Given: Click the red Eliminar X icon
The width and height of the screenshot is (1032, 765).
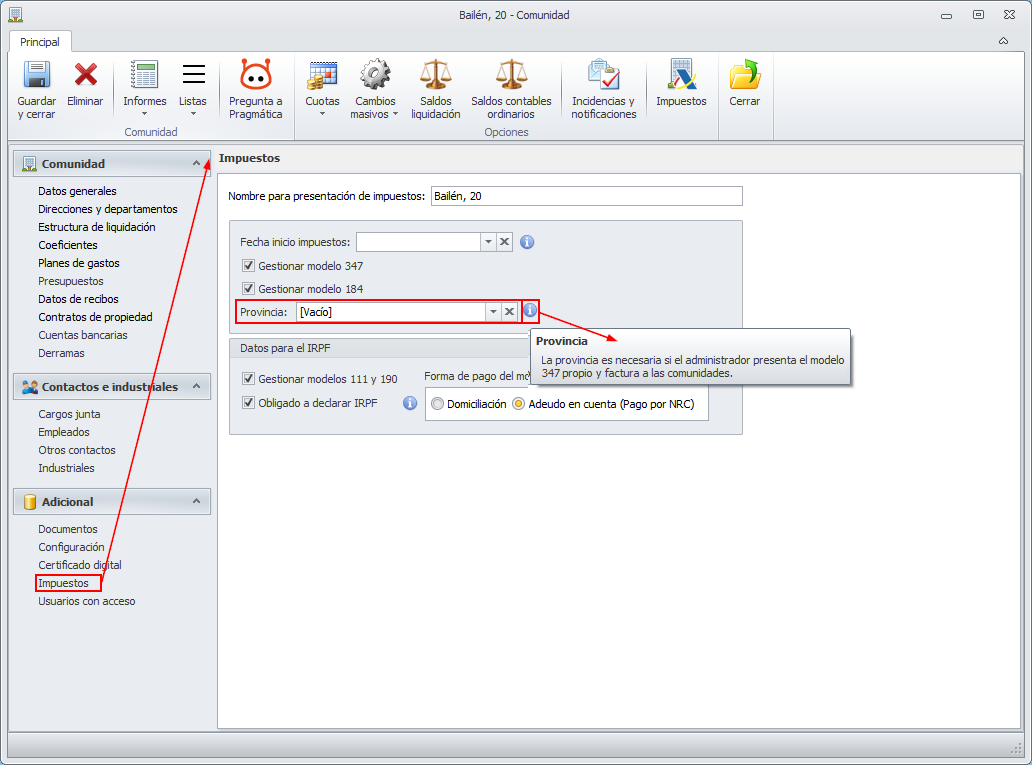Looking at the screenshot, I should click(x=86, y=75).
